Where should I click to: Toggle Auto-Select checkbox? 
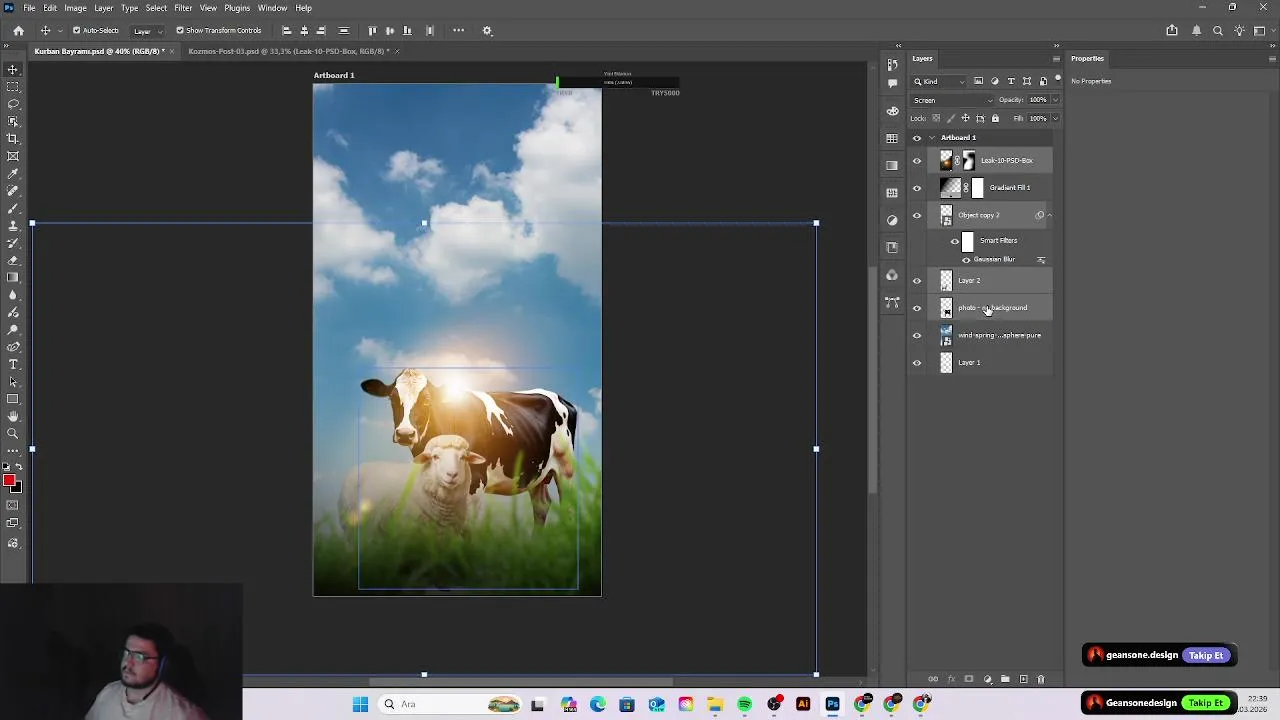point(76,30)
